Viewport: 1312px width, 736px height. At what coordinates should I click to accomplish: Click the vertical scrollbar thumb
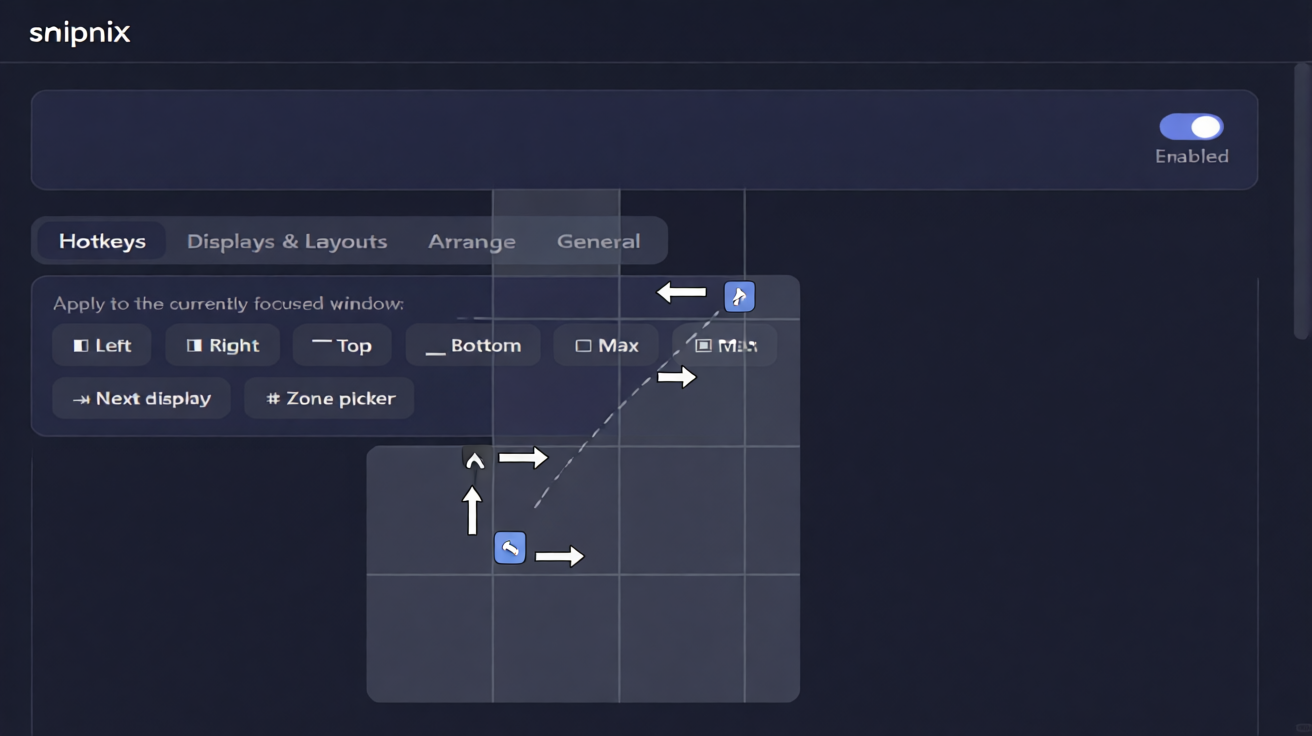click(x=1302, y=200)
